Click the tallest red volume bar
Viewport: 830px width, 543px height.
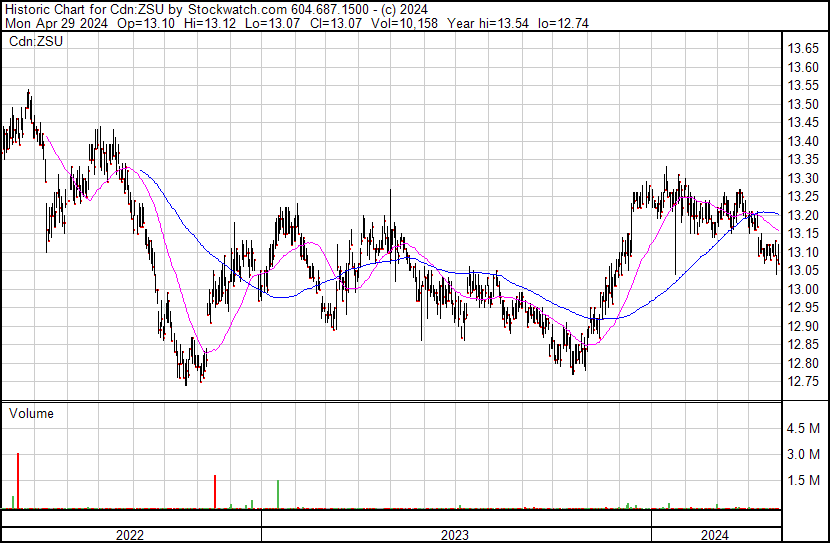point(18,480)
